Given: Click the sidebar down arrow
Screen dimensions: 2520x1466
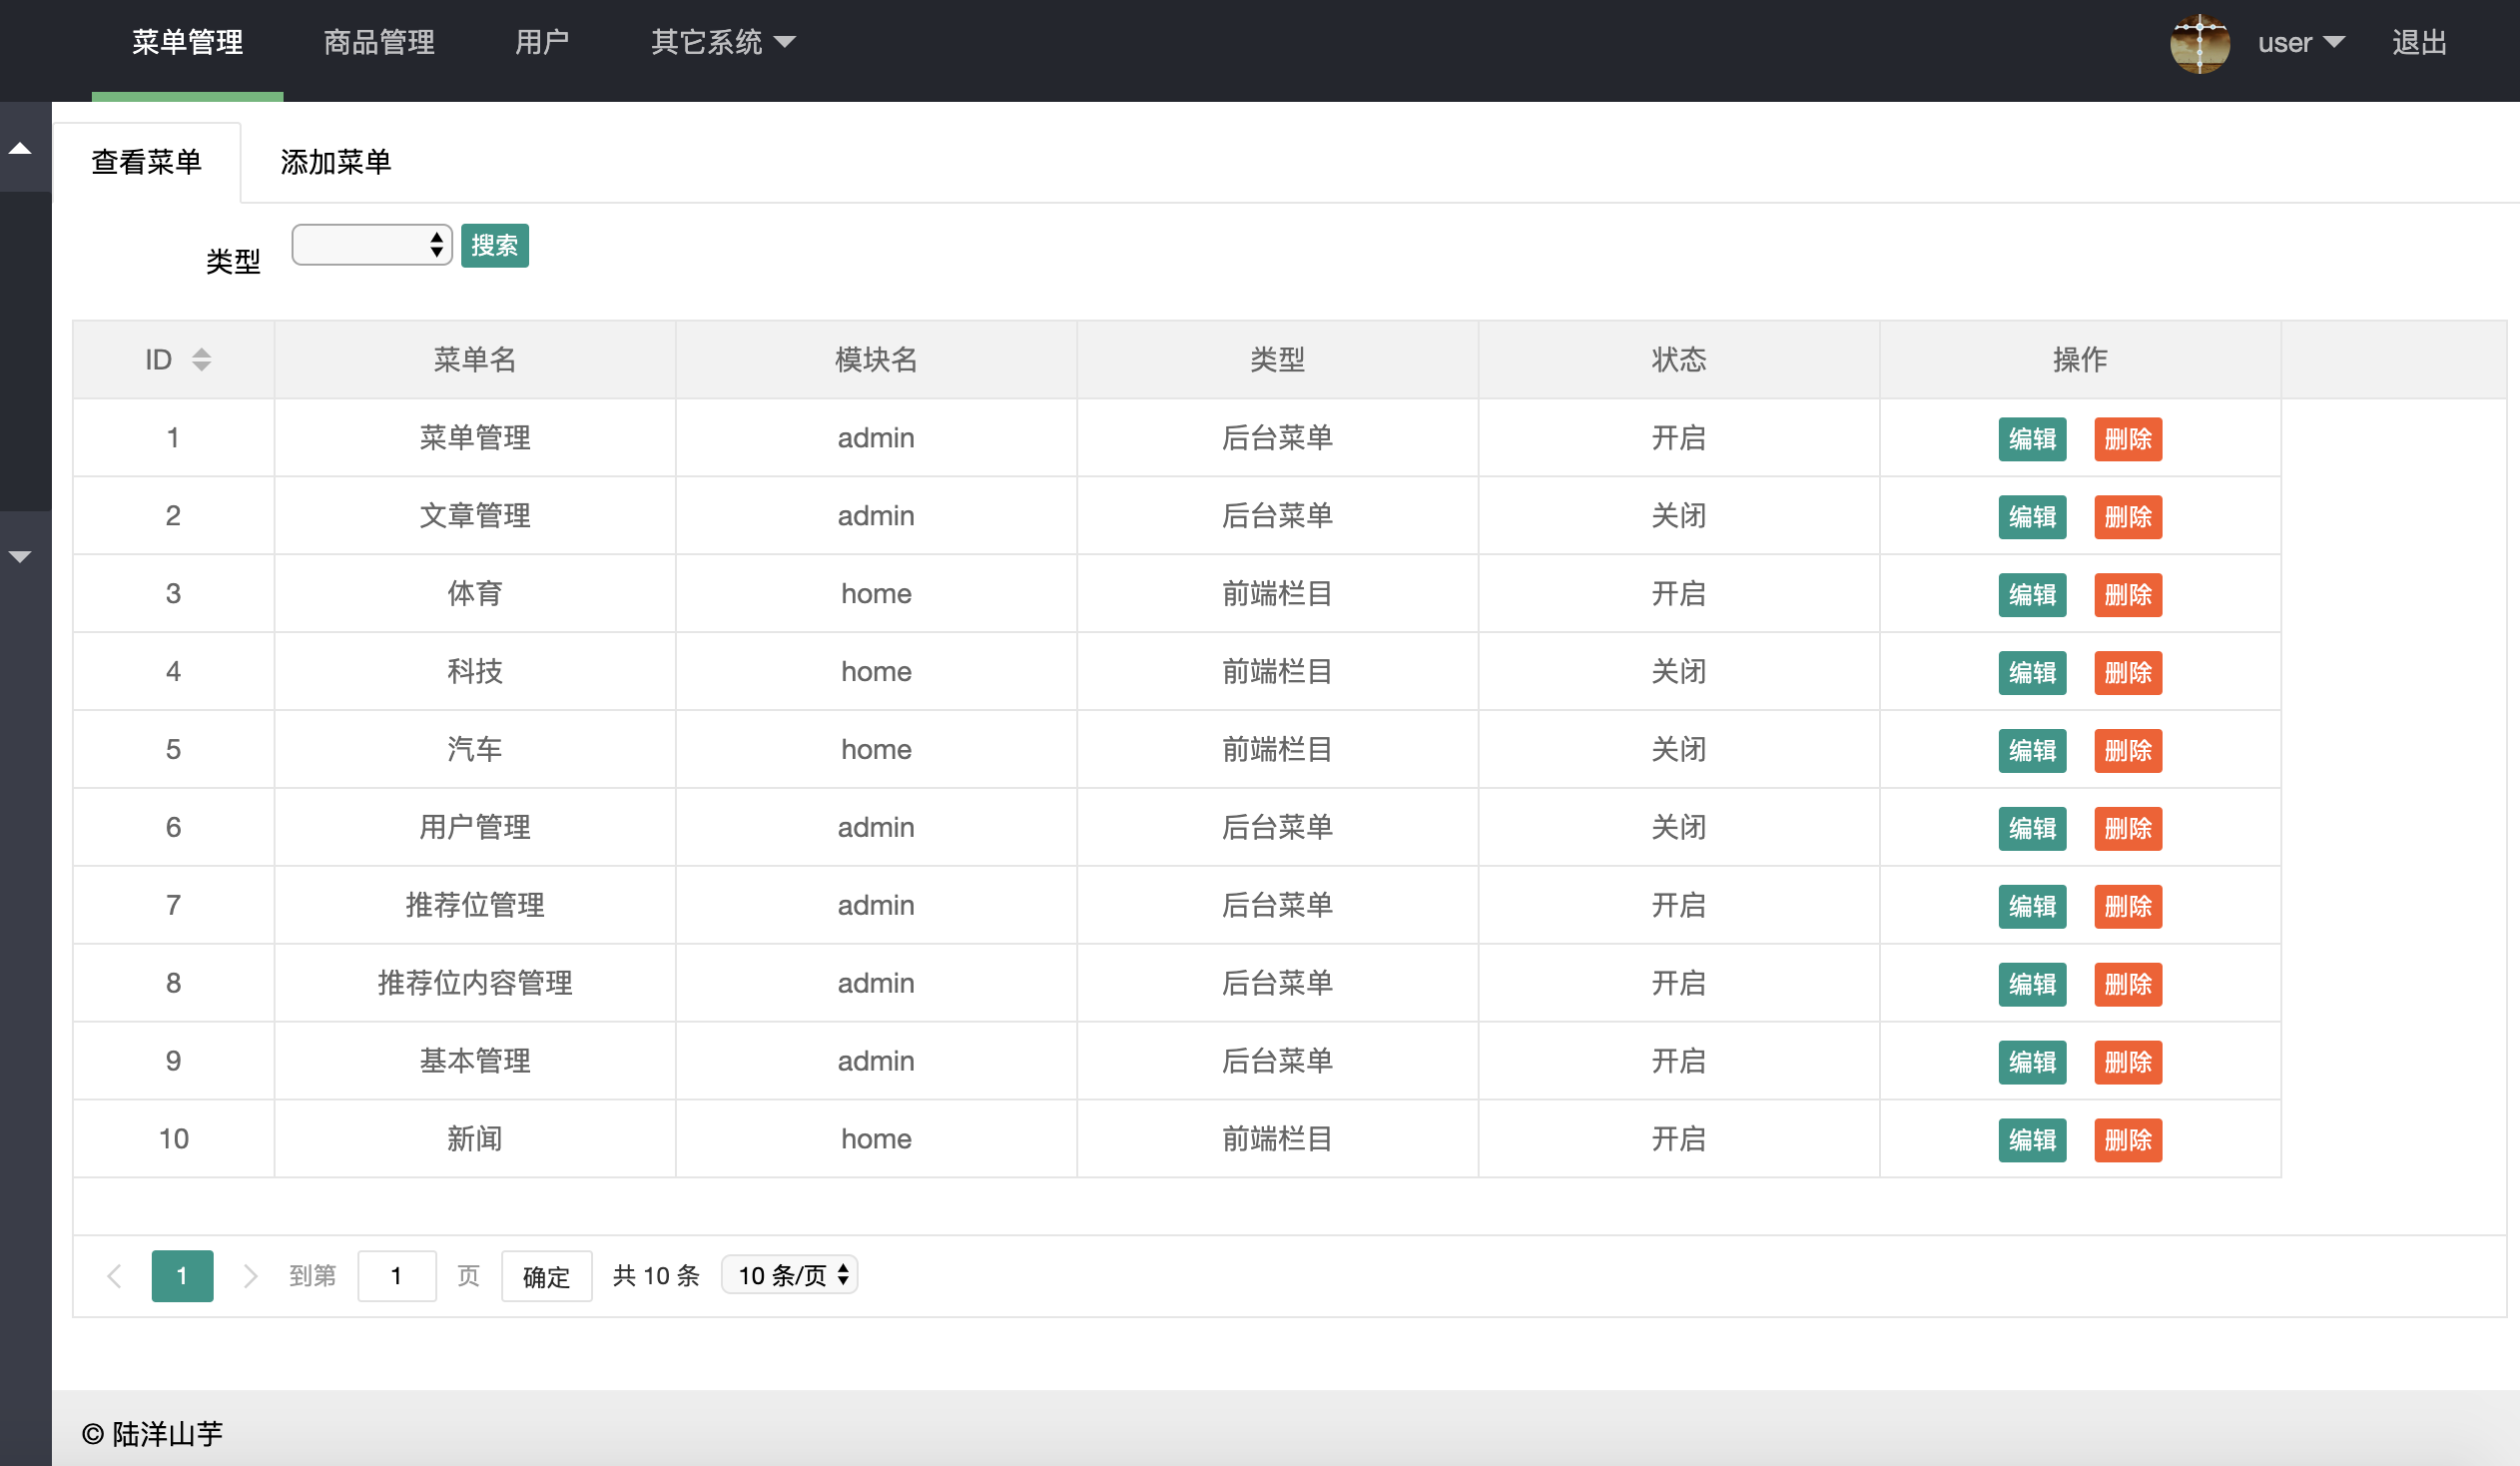Looking at the screenshot, I should pos(21,557).
